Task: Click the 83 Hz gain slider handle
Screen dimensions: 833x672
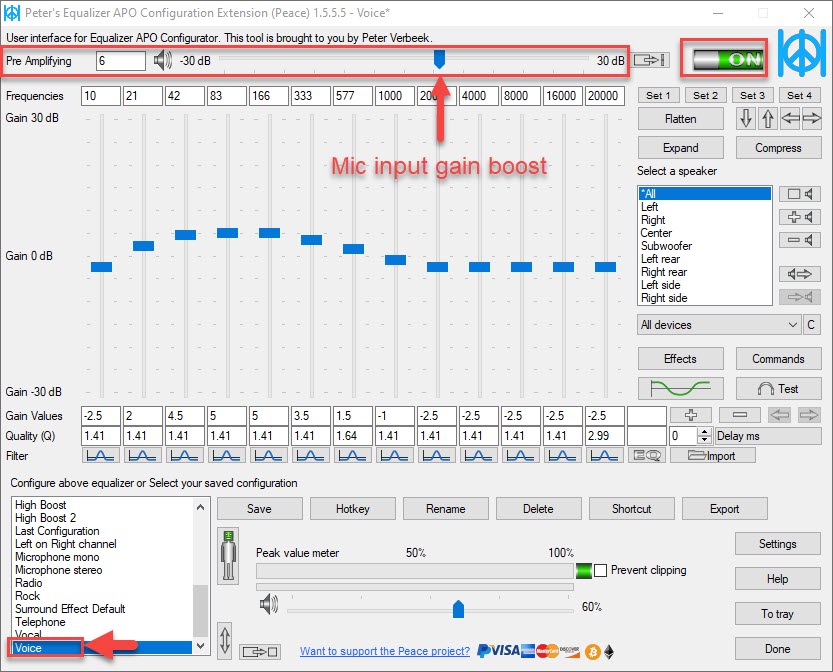Action: [227, 233]
